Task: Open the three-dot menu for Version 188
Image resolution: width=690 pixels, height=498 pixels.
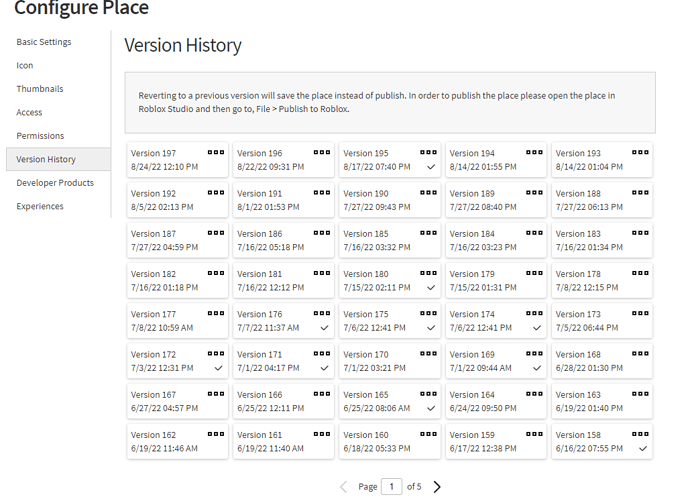Action: 640,192
